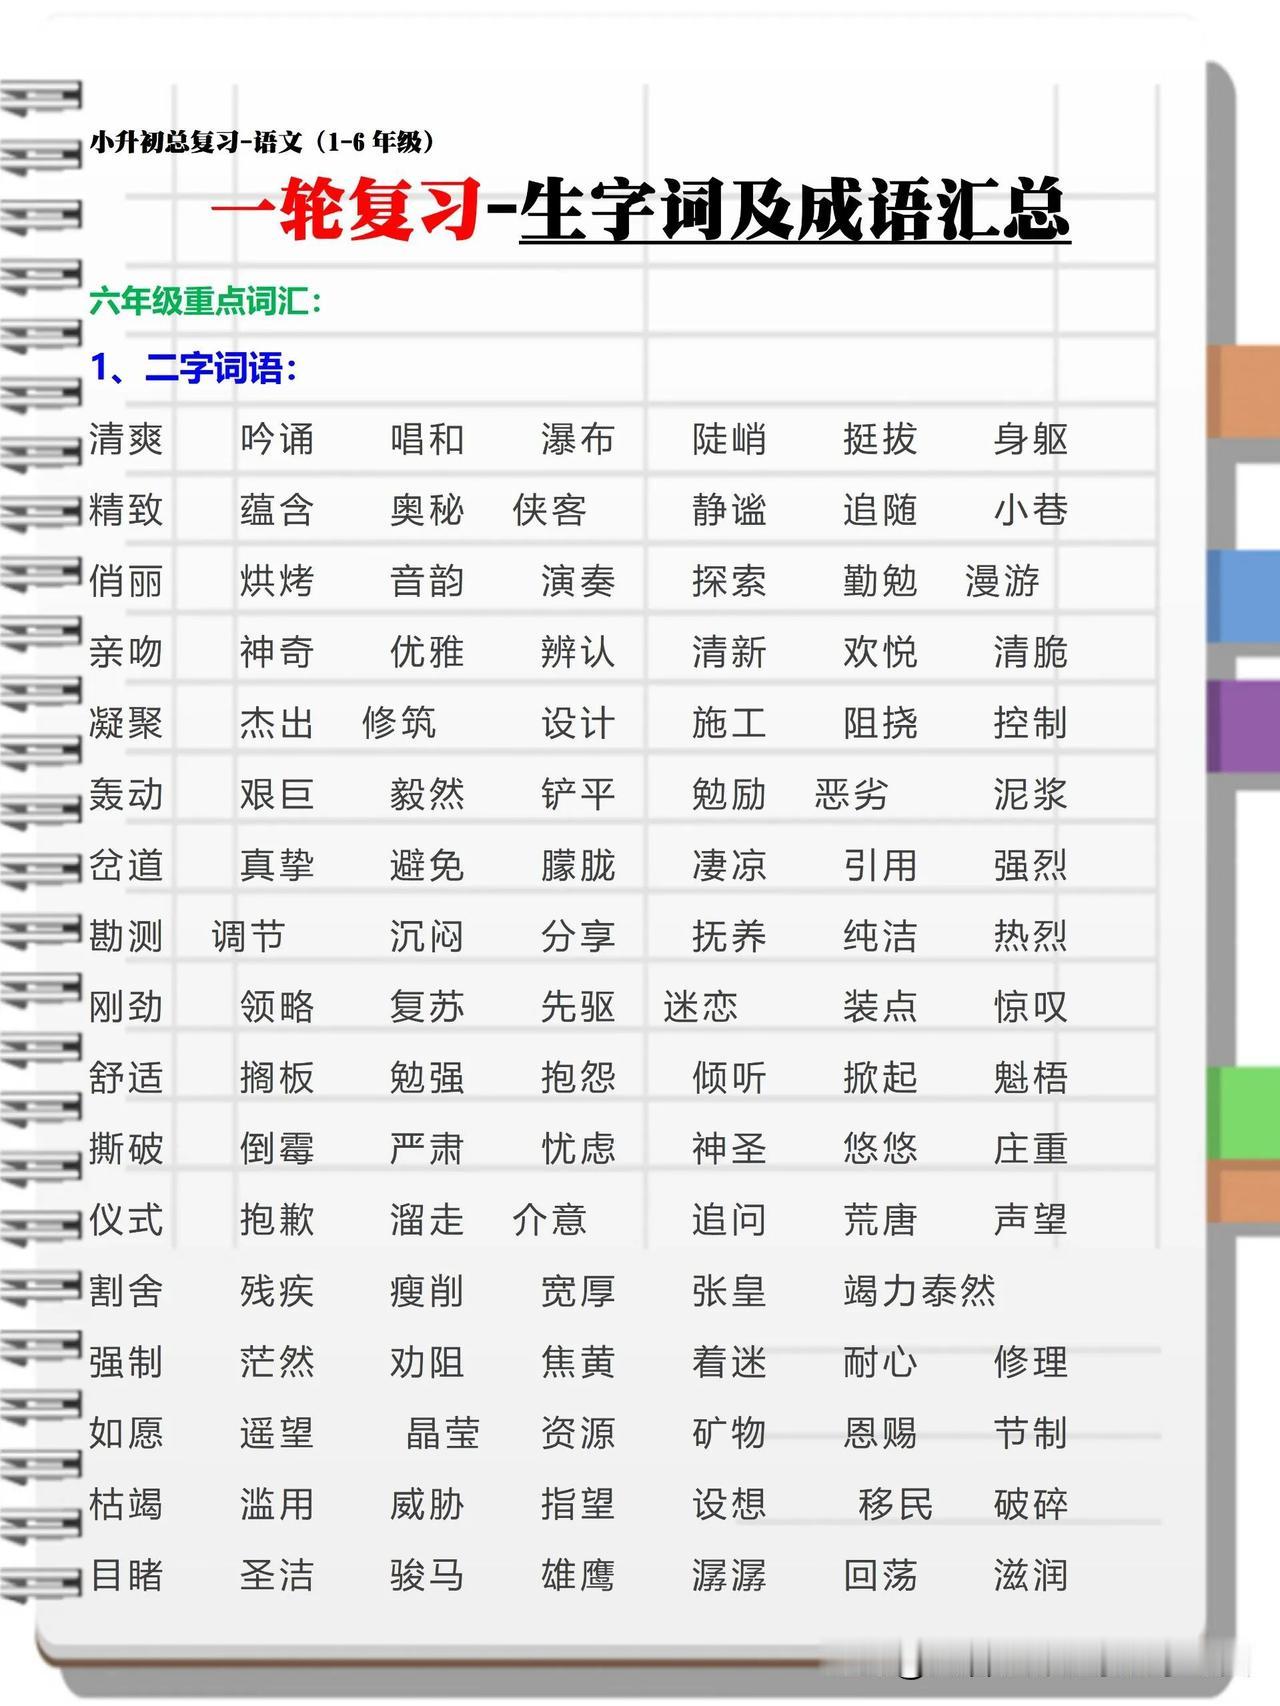Click the word 亲吻

[126, 652]
